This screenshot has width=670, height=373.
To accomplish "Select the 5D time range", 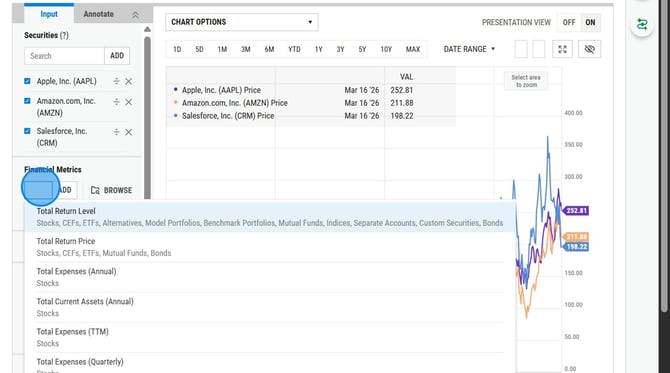I will click(x=199, y=49).
